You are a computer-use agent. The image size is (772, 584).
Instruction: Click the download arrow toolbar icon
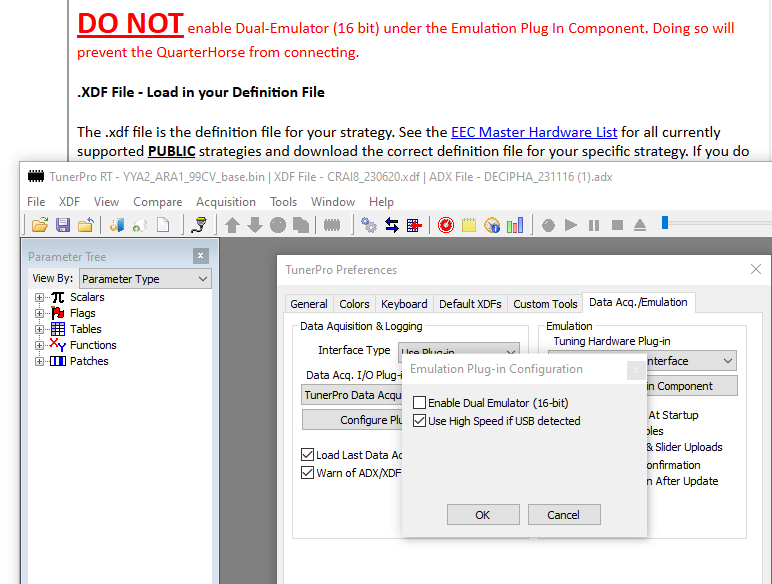pyautogui.click(x=255, y=225)
